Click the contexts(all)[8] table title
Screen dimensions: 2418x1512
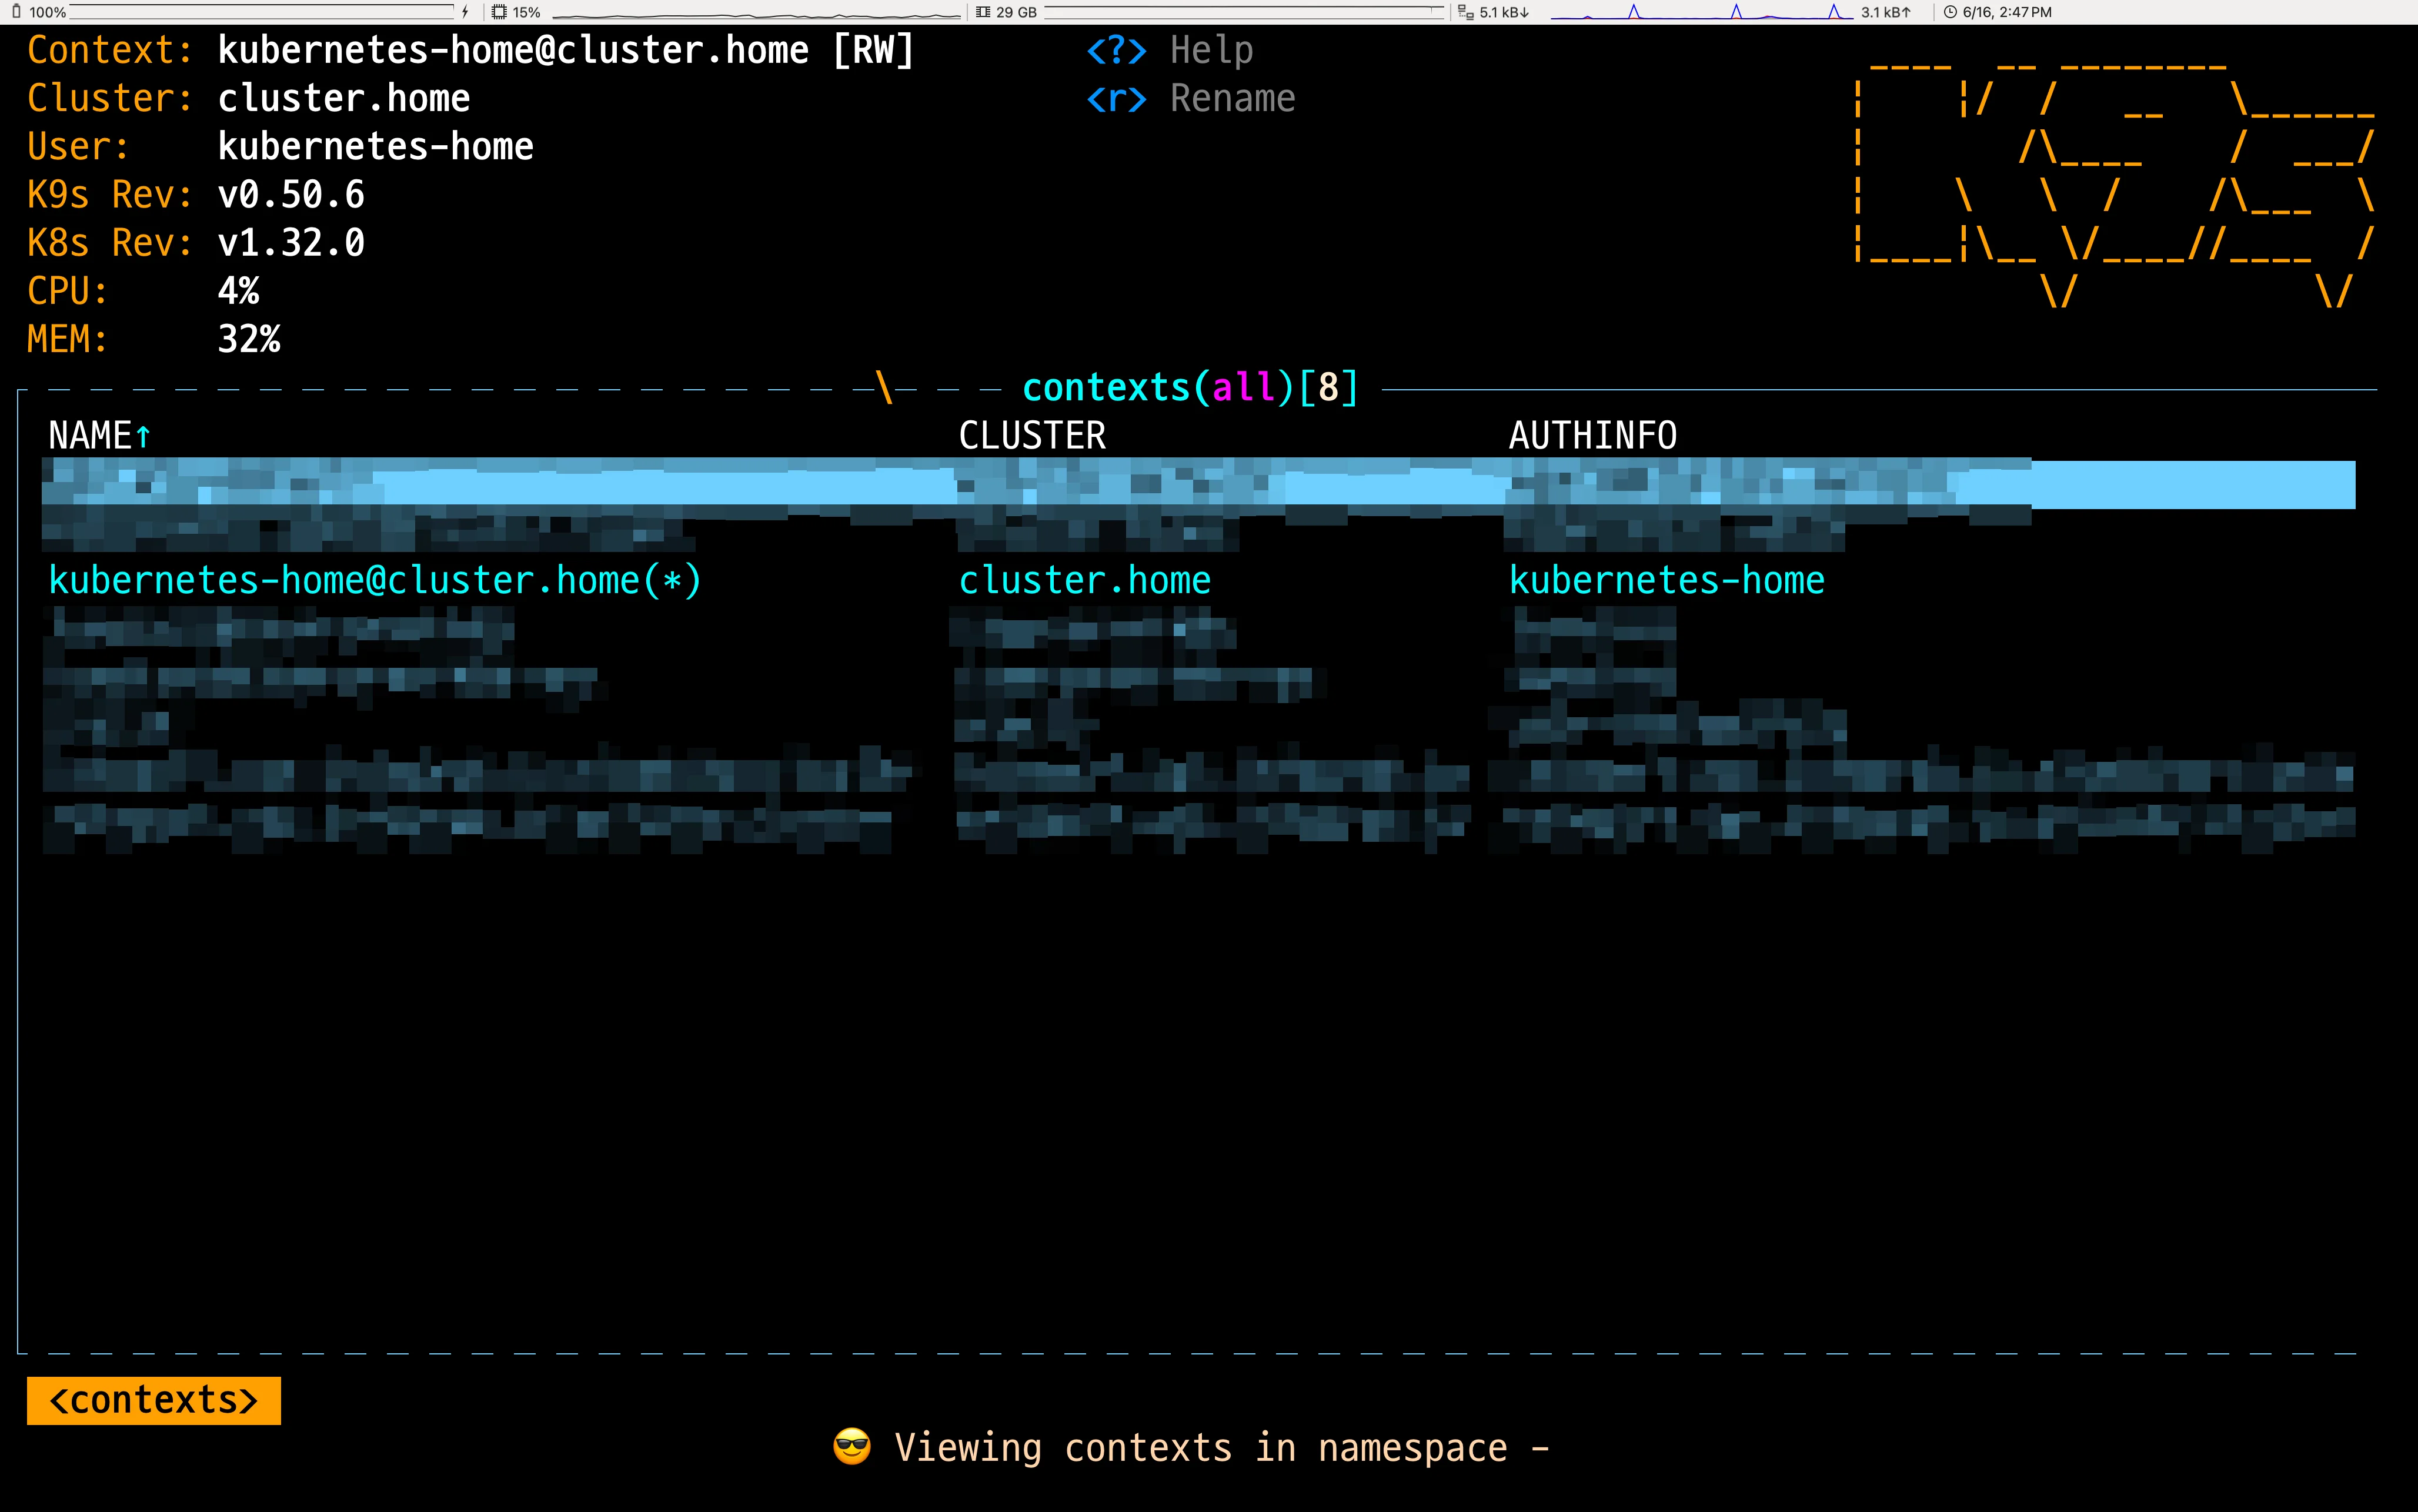coord(1190,387)
